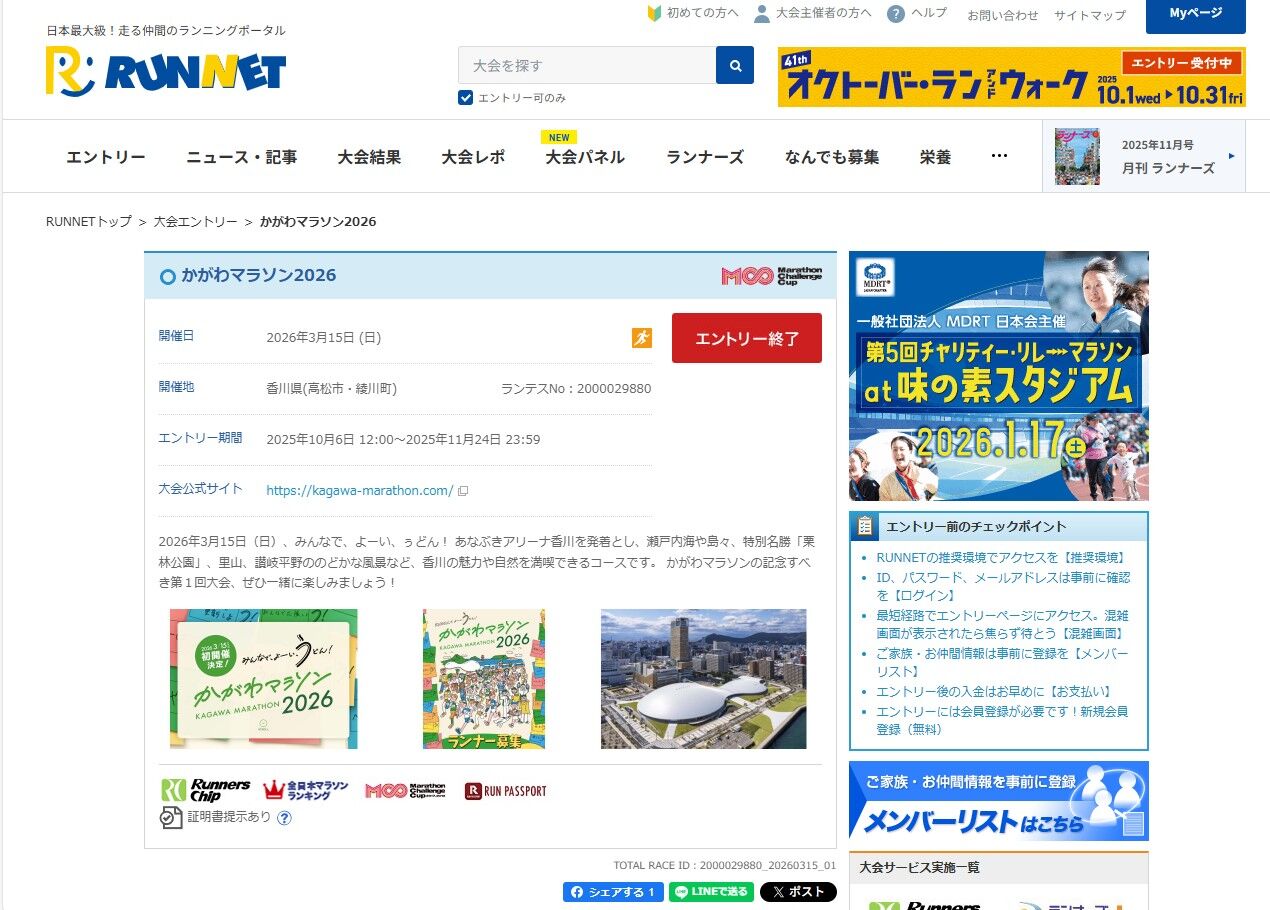Click the blue Myページ button
Viewport: 1270px width, 910px height.
click(1195, 15)
